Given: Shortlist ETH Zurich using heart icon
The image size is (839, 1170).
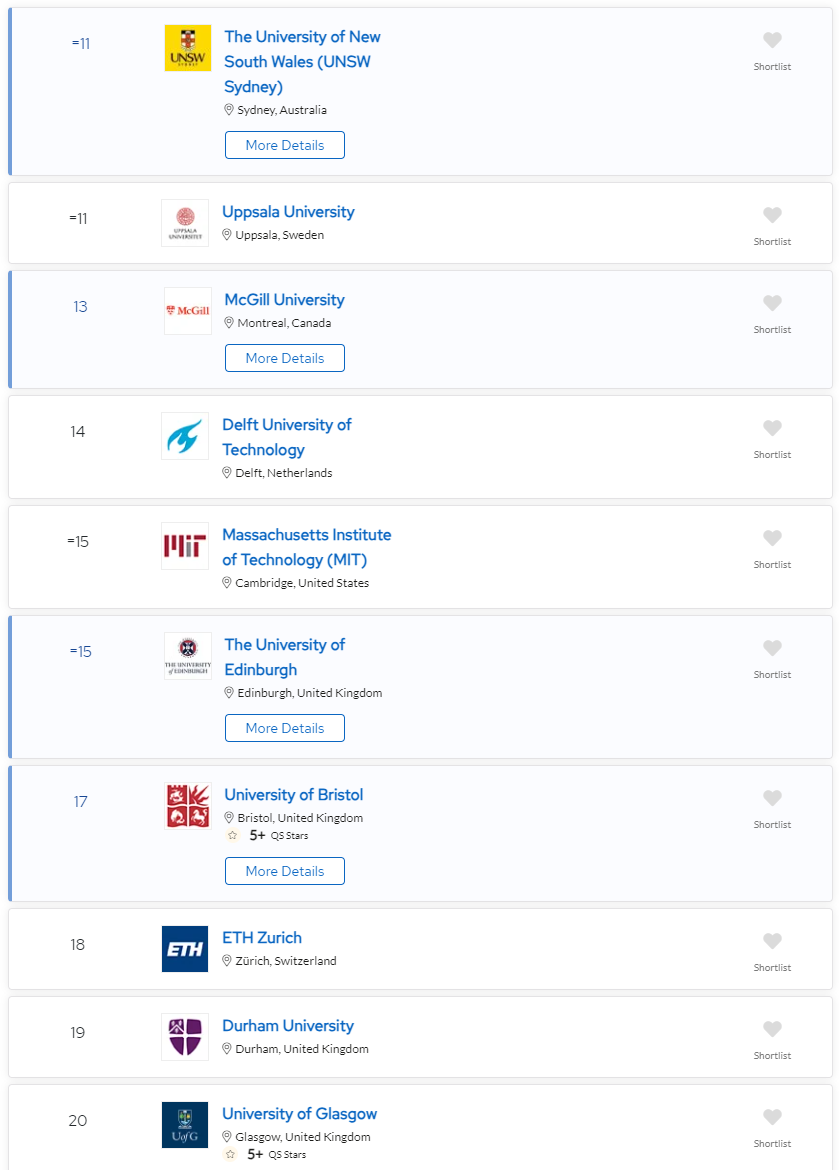Looking at the screenshot, I should [772, 942].
